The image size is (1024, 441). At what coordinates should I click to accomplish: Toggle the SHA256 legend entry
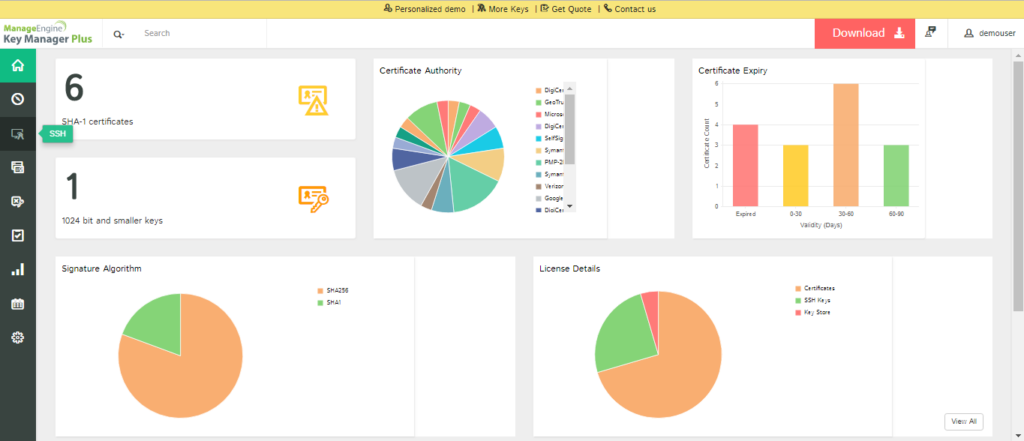(x=333, y=290)
